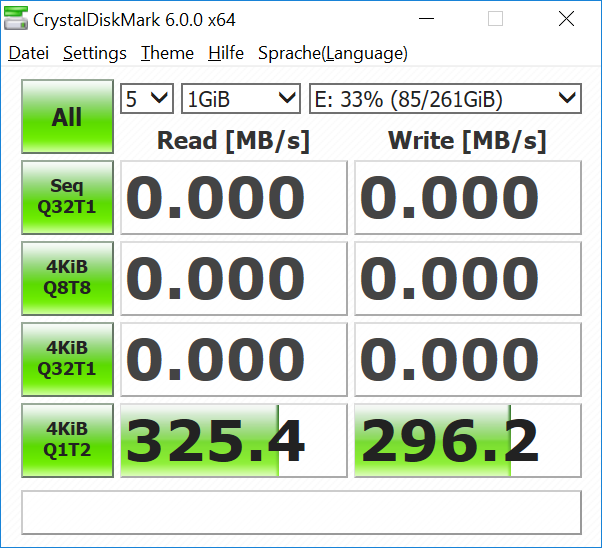This screenshot has width=607, height=551.
Task: Open the drive dropdown showing E: 33%
Action: point(445,99)
